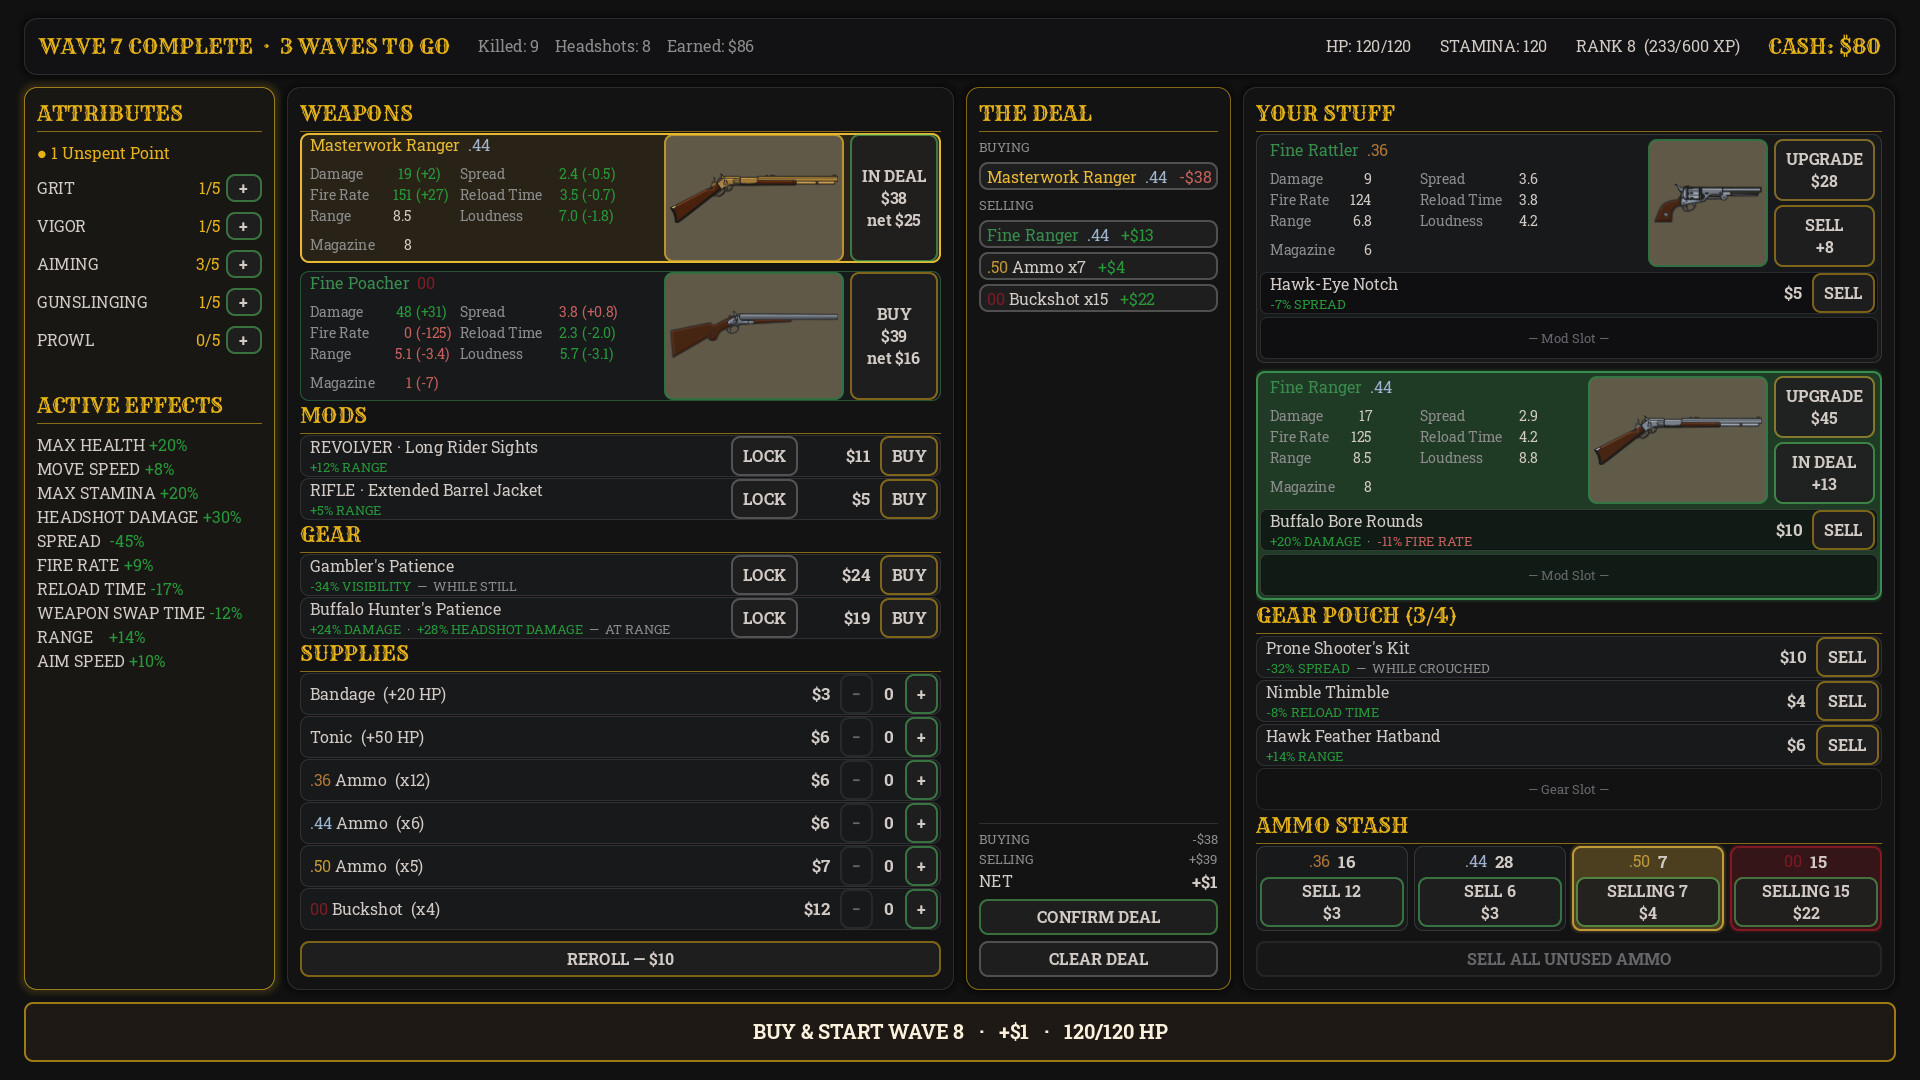Increase .50 Ammo quantity with plus

pyautogui.click(x=921, y=866)
